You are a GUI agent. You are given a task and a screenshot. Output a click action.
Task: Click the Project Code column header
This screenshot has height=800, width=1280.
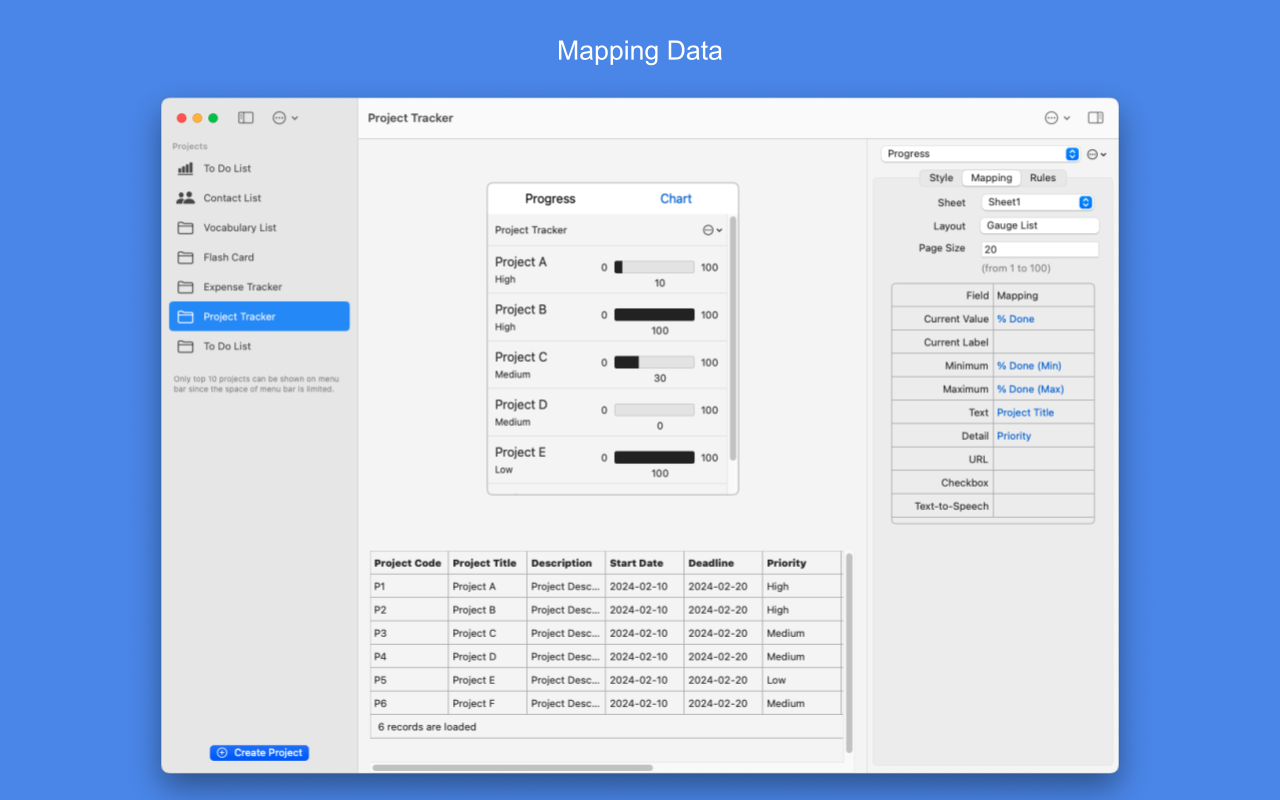(x=409, y=563)
